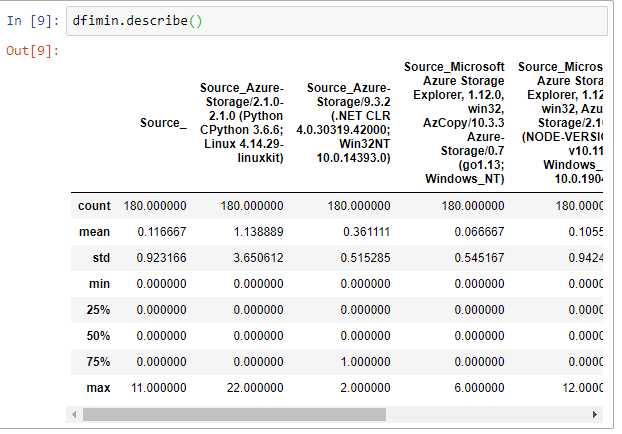Click mean value 0.066667
Viewport: 622px width, 434px height.
pos(480,232)
